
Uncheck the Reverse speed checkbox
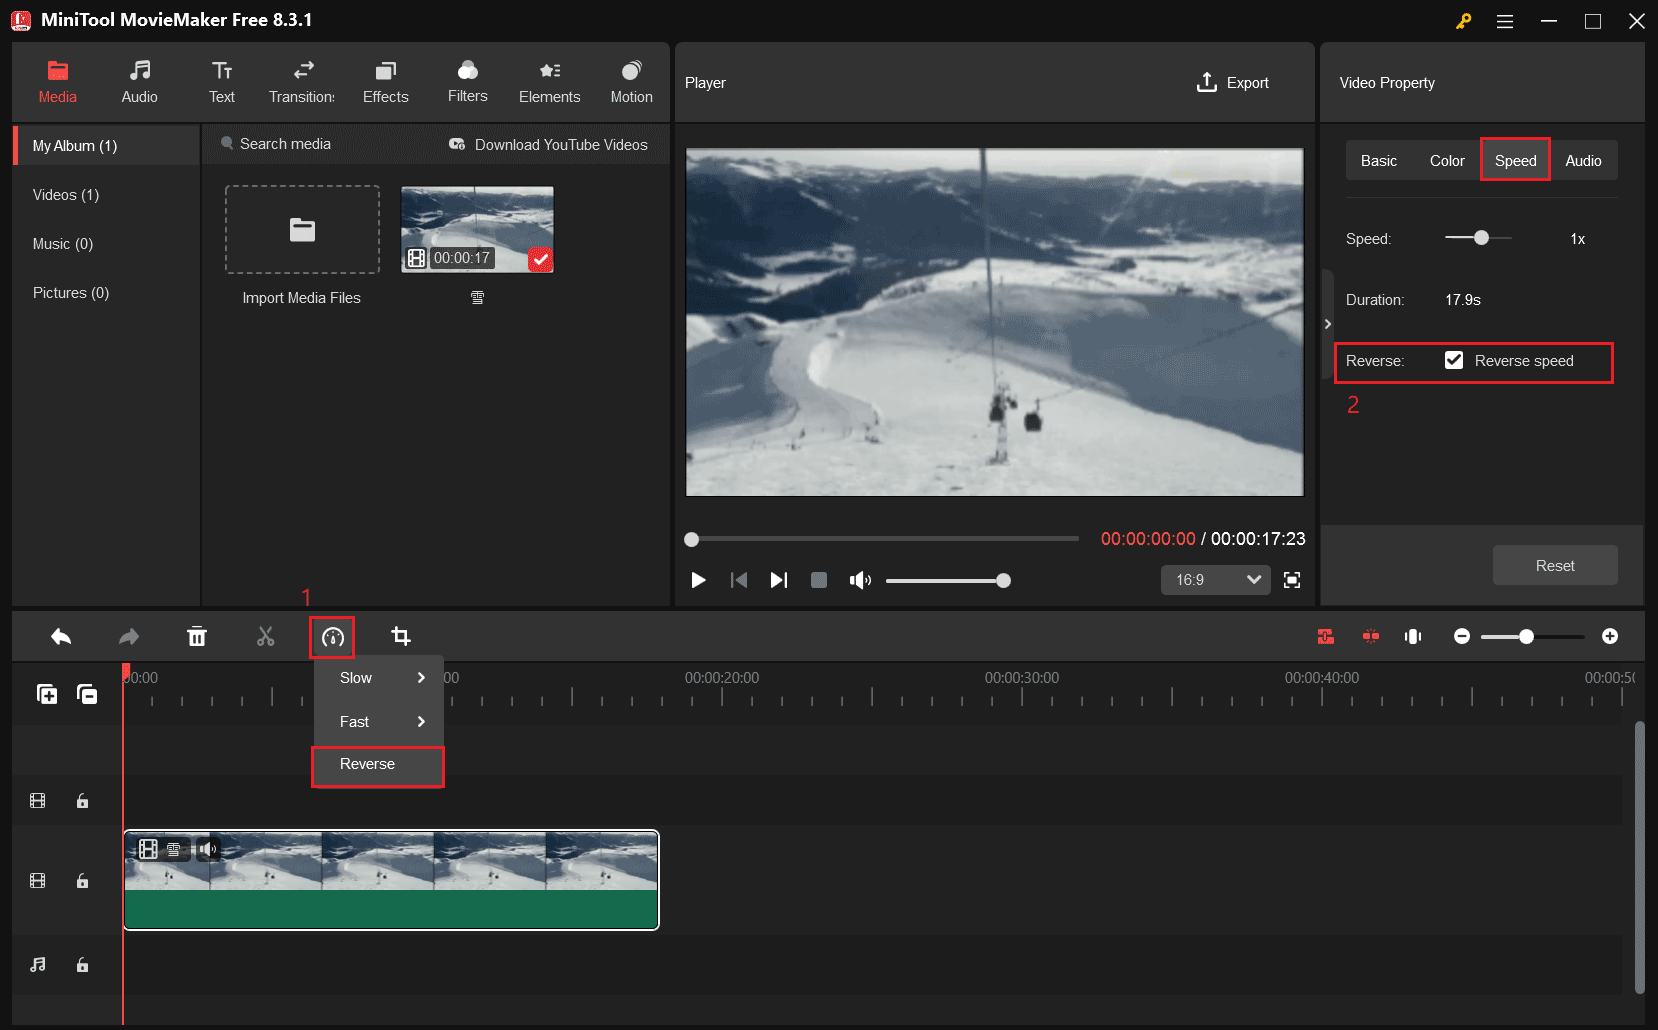click(x=1454, y=360)
